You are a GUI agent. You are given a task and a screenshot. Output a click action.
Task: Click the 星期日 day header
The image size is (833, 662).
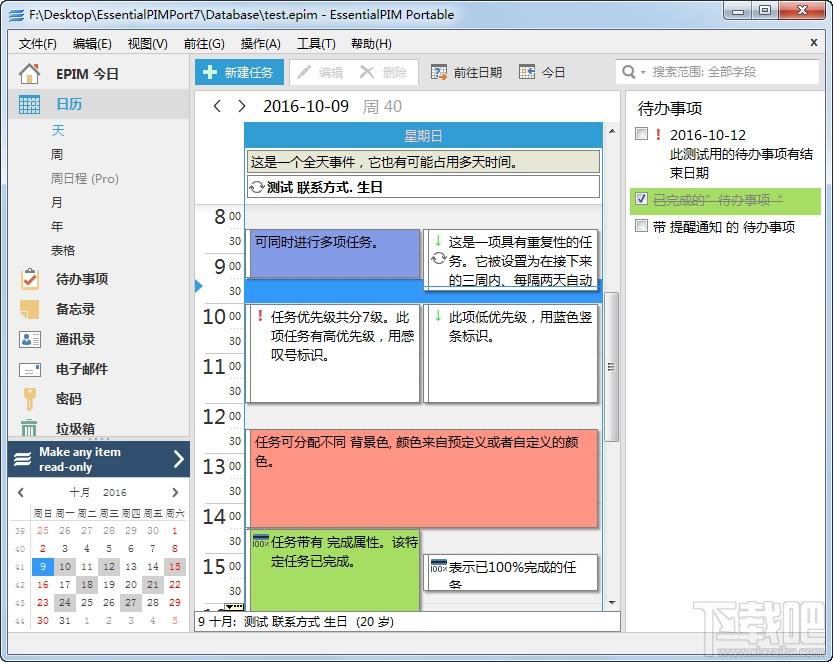[x=423, y=136]
